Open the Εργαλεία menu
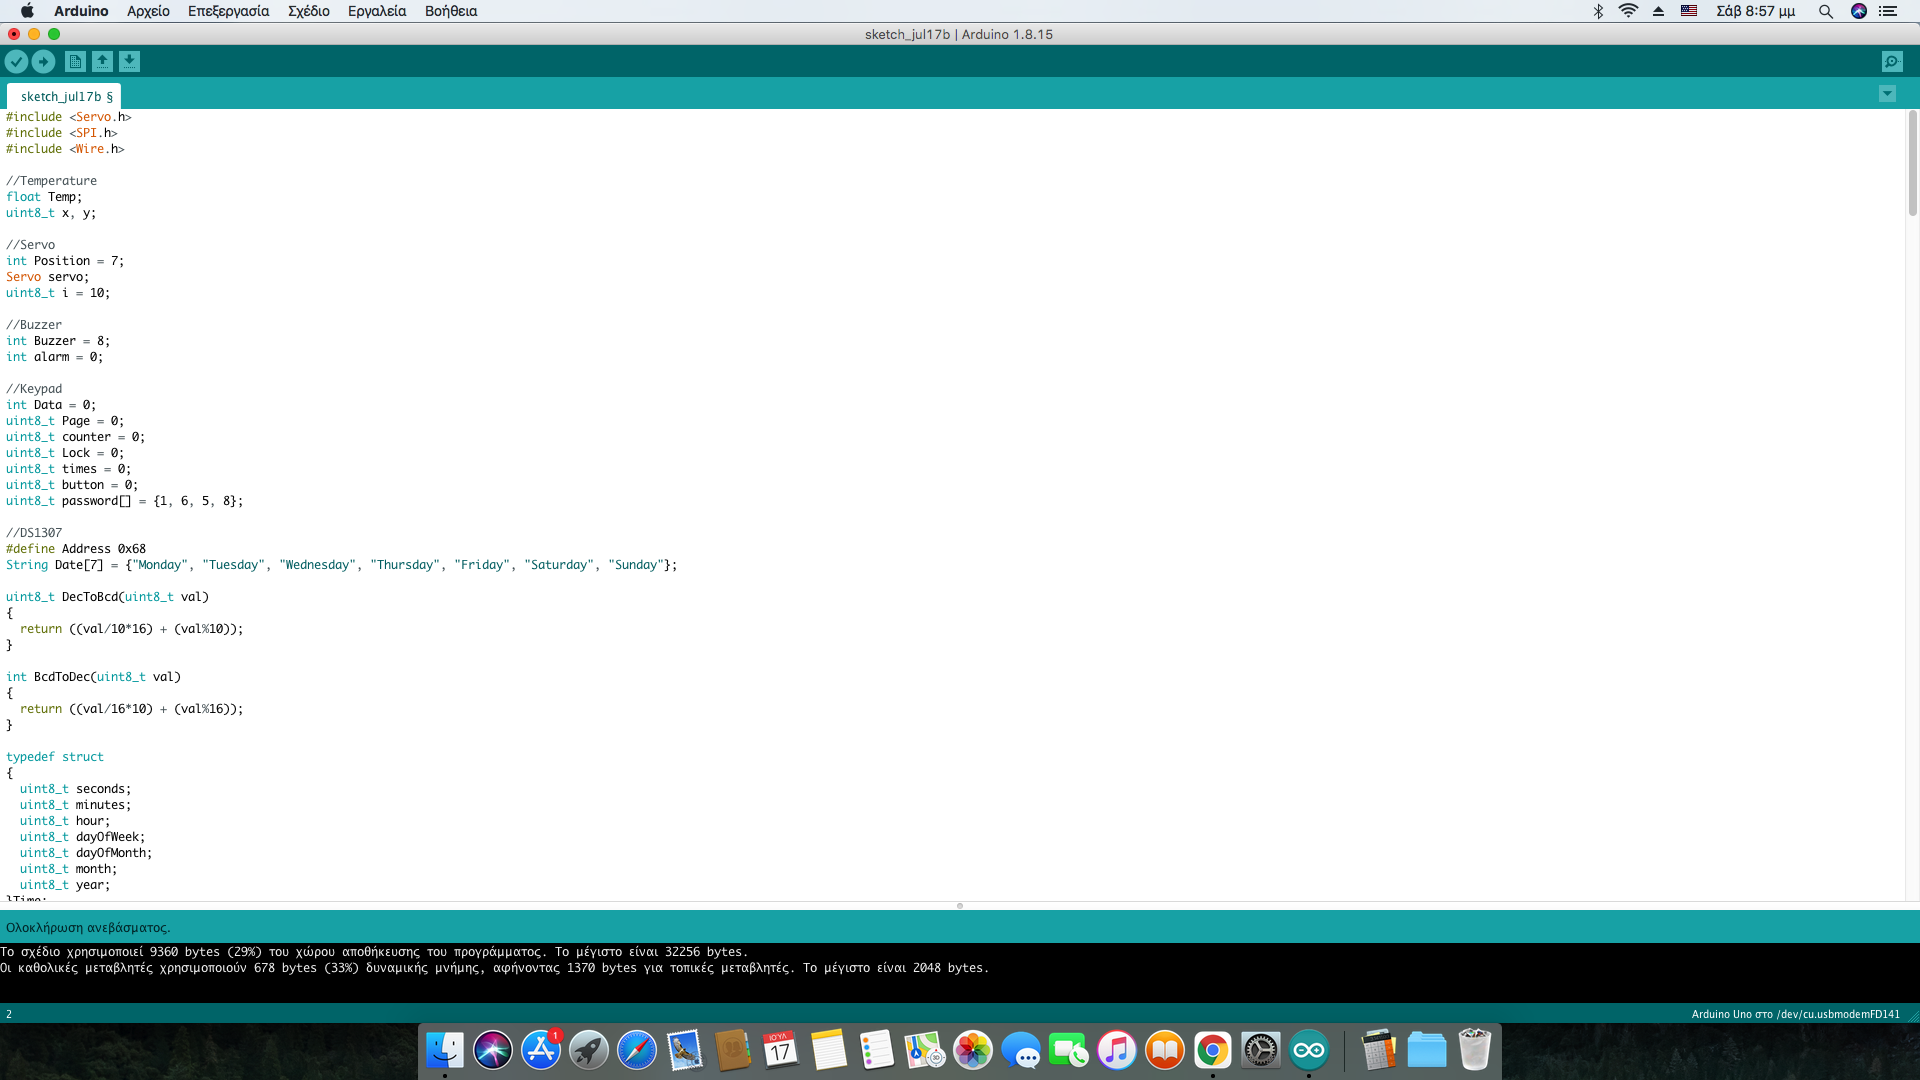1920x1080 pixels. (377, 11)
